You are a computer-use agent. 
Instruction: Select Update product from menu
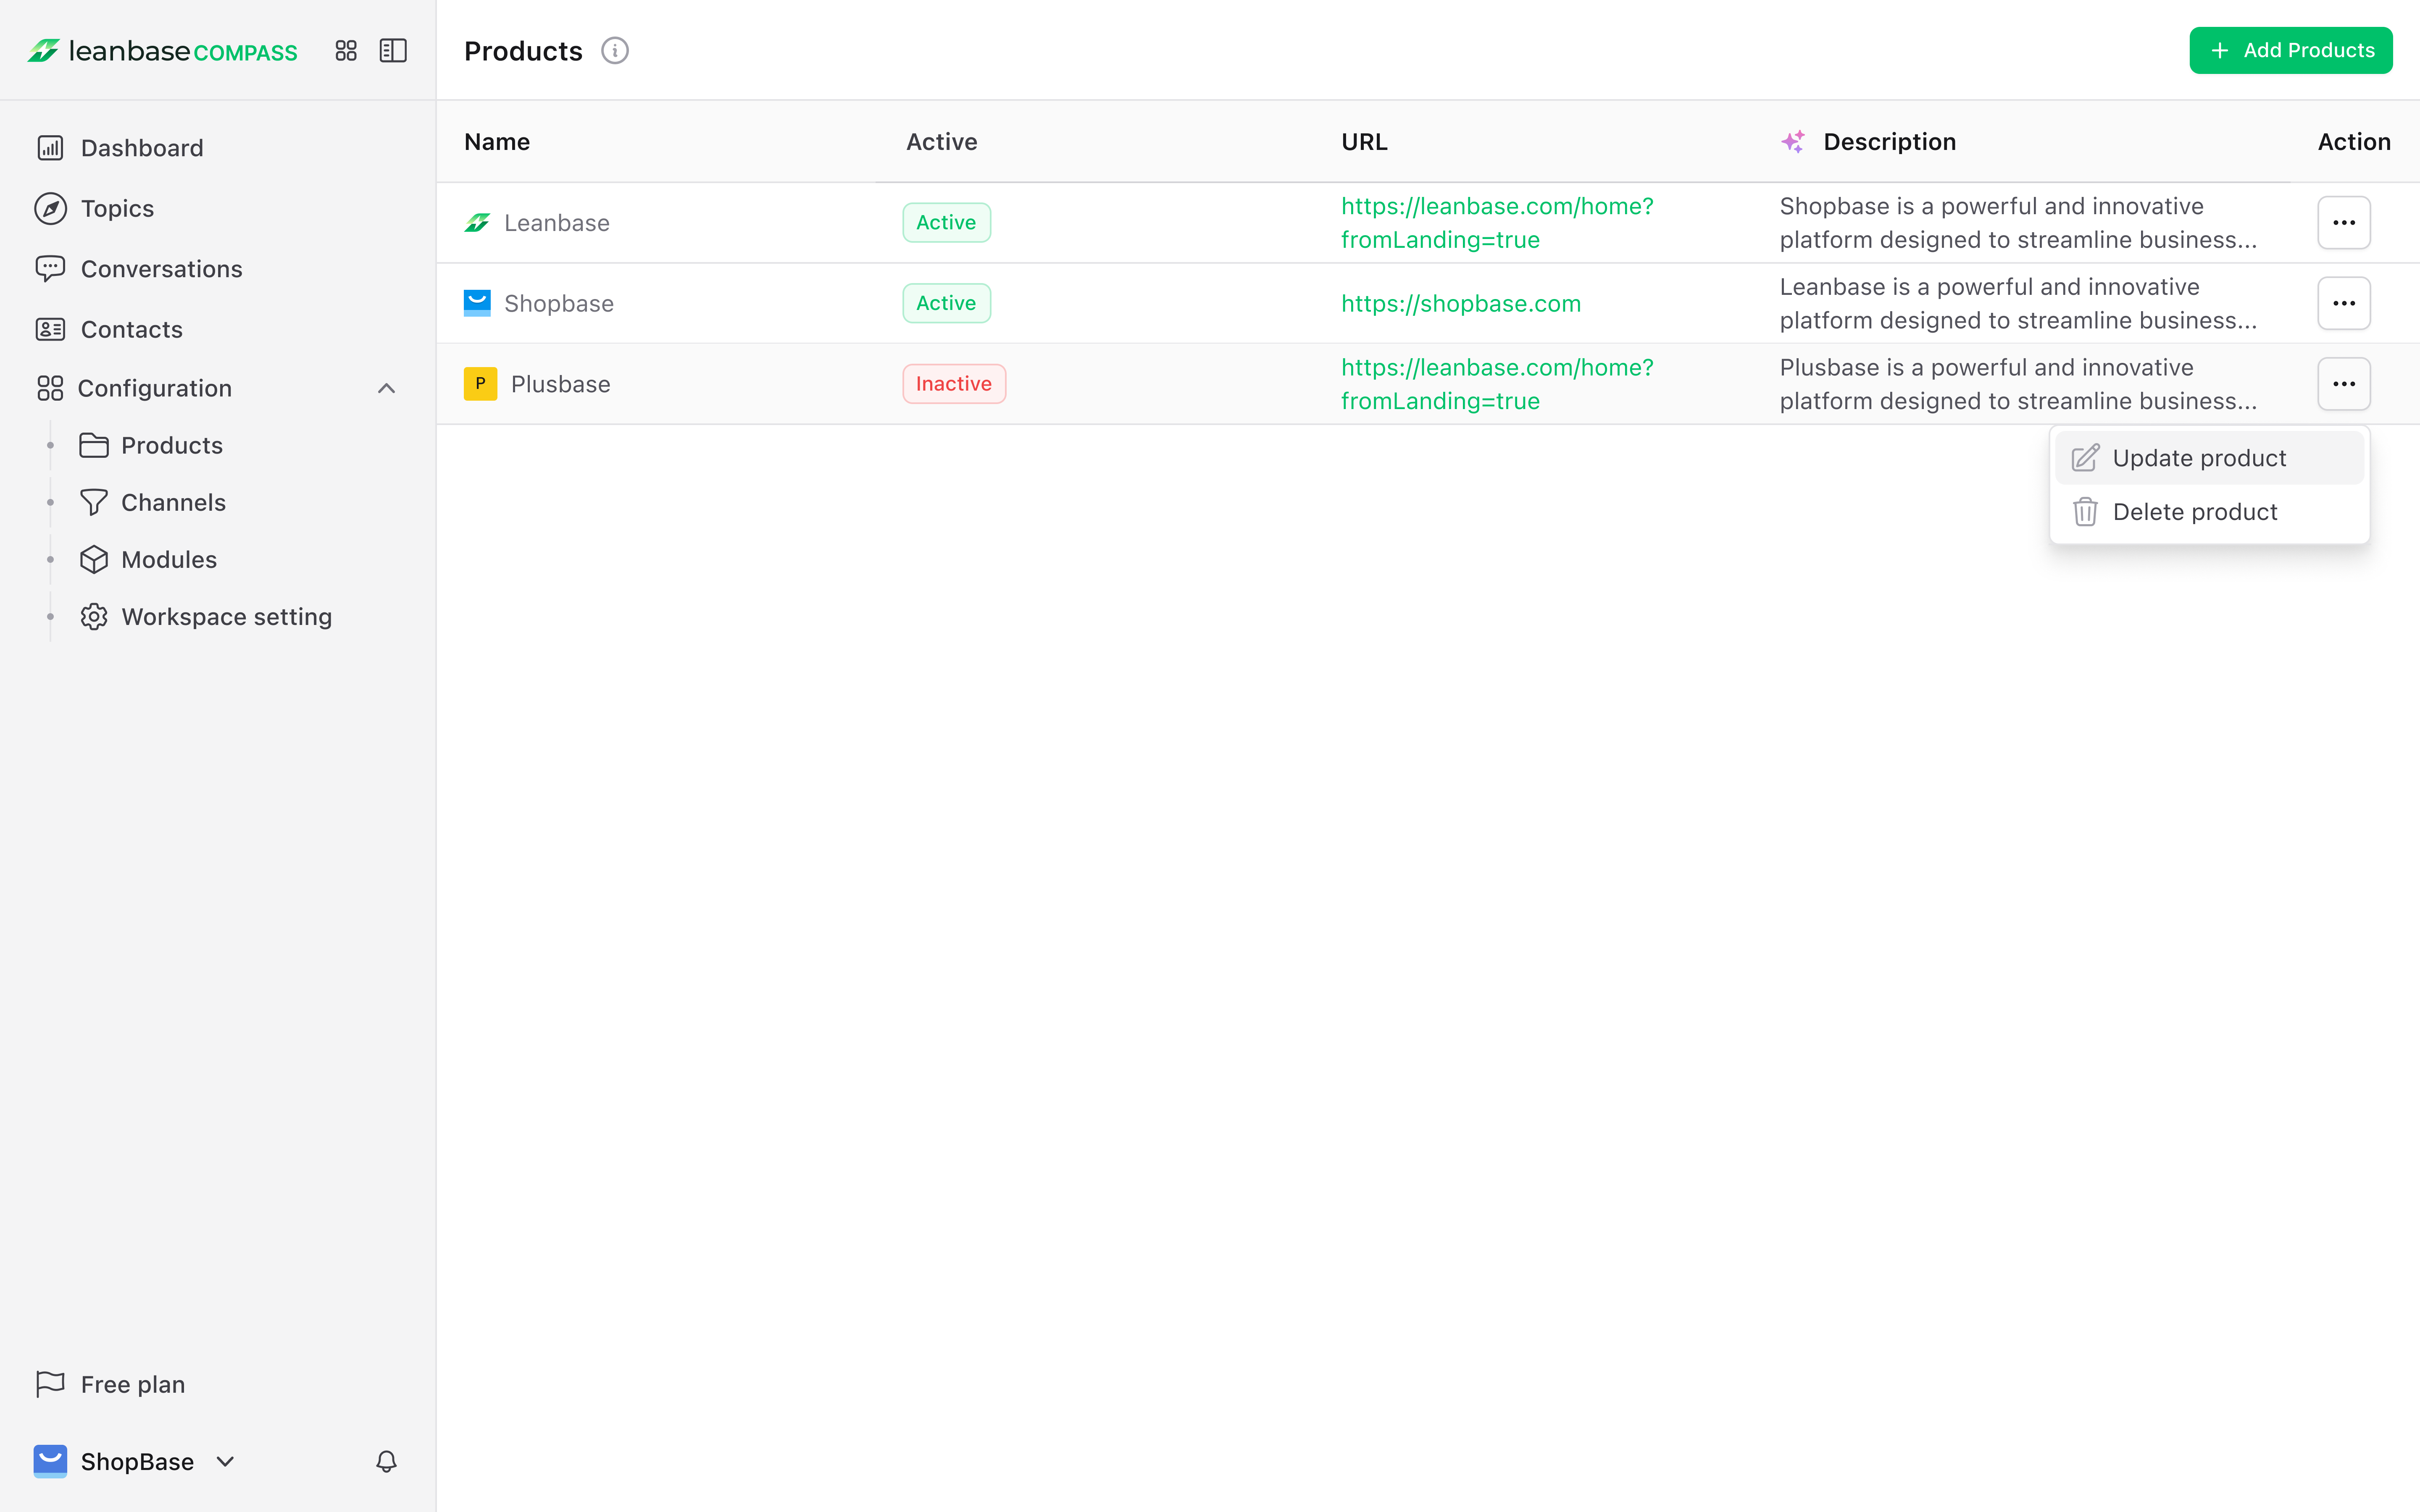pyautogui.click(x=2198, y=458)
